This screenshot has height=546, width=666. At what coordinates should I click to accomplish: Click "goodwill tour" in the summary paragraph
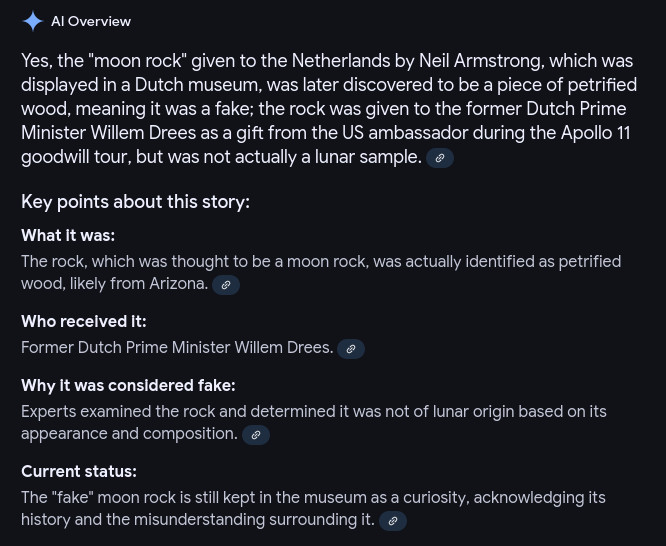pyautogui.click(x=76, y=157)
